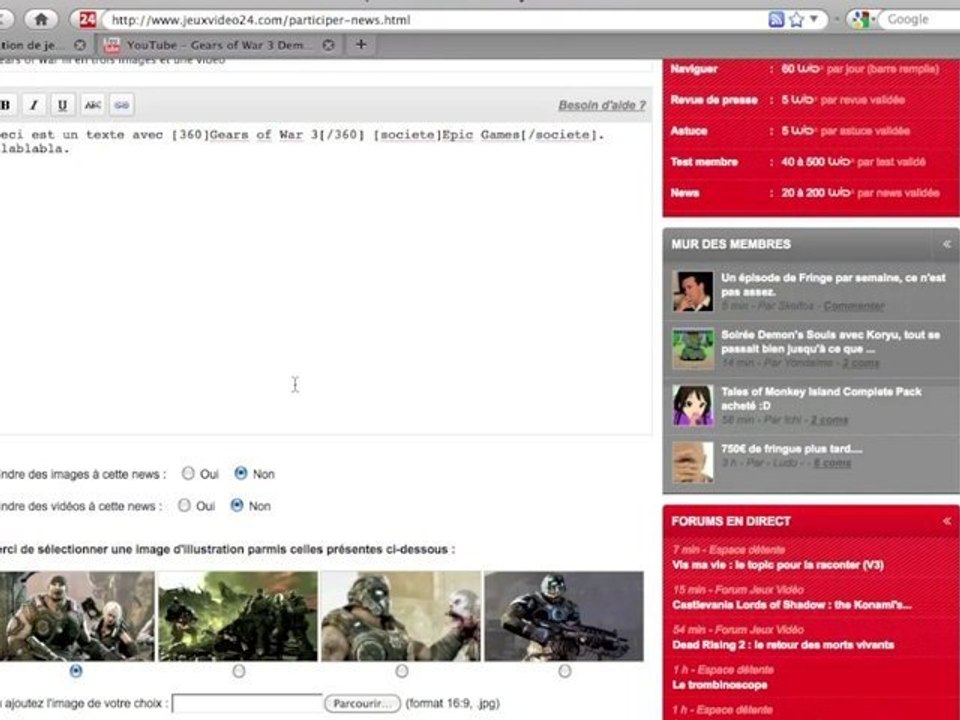Click the anime girl avatar beside Monkey Island post
Screen dimensions: 960x720
693,405
